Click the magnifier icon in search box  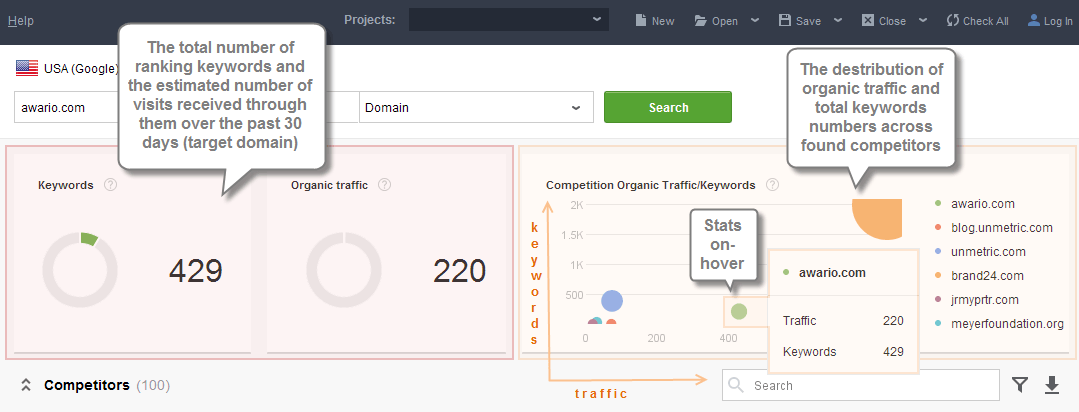(x=736, y=385)
